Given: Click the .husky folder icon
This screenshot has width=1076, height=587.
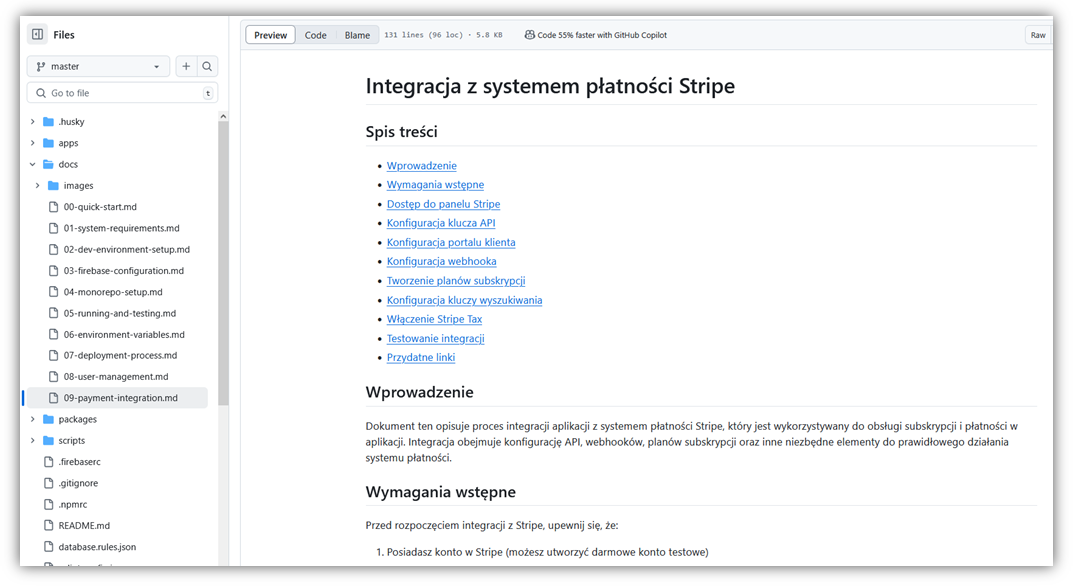Looking at the screenshot, I should (x=48, y=122).
